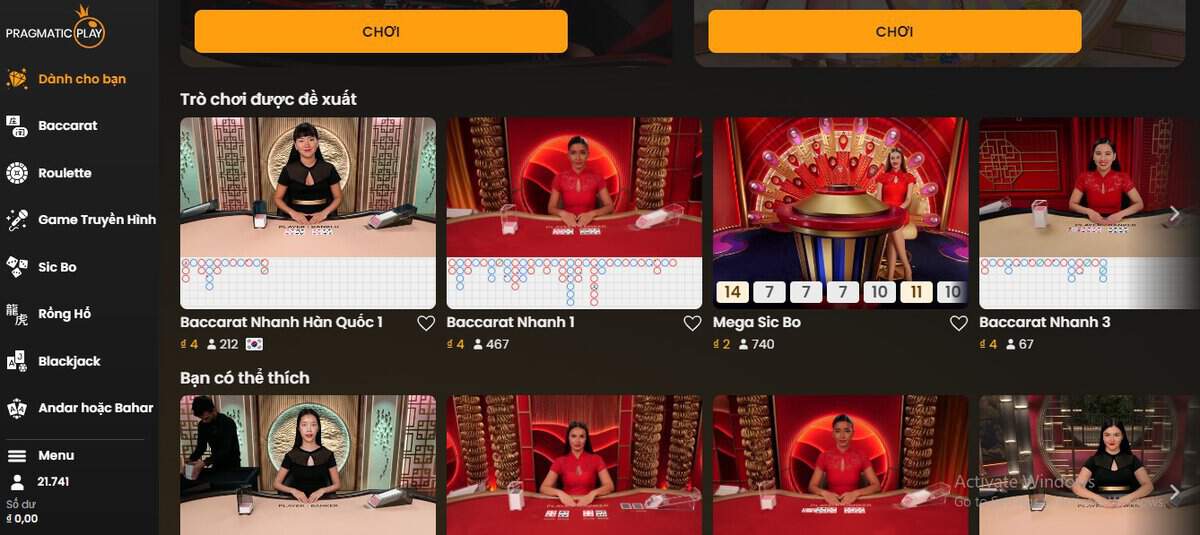Open the Baccarat Nhanh 3 game thumbnail
Screen dimensions: 1200x535
point(1089,213)
